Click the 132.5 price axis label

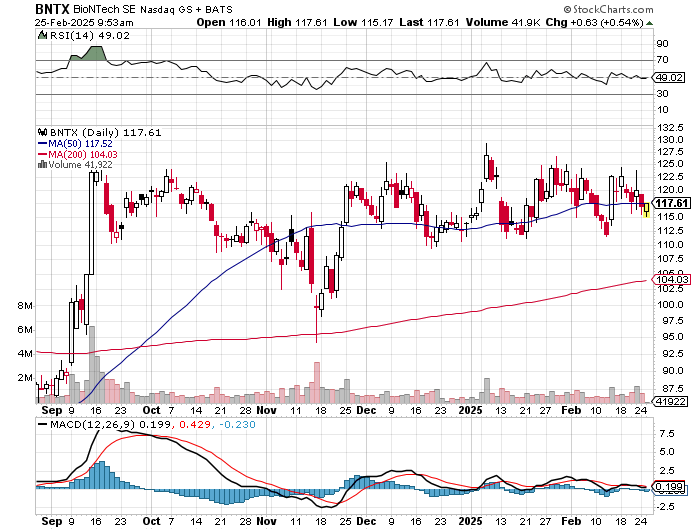tap(670, 128)
